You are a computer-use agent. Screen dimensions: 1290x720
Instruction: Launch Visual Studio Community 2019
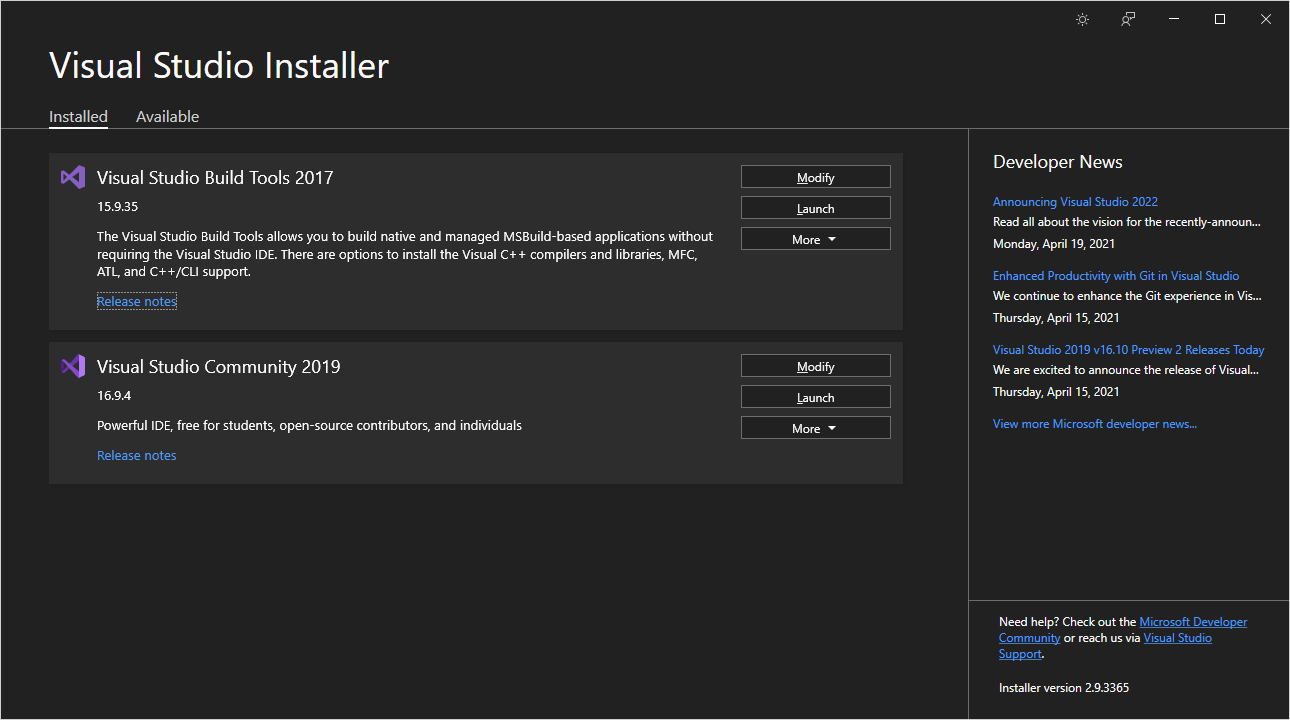pos(815,397)
